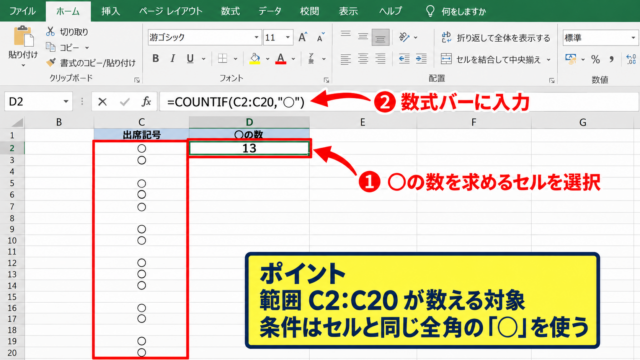Click the Decrease Indent icon
This screenshot has width=640, height=360.
pos(404,59)
